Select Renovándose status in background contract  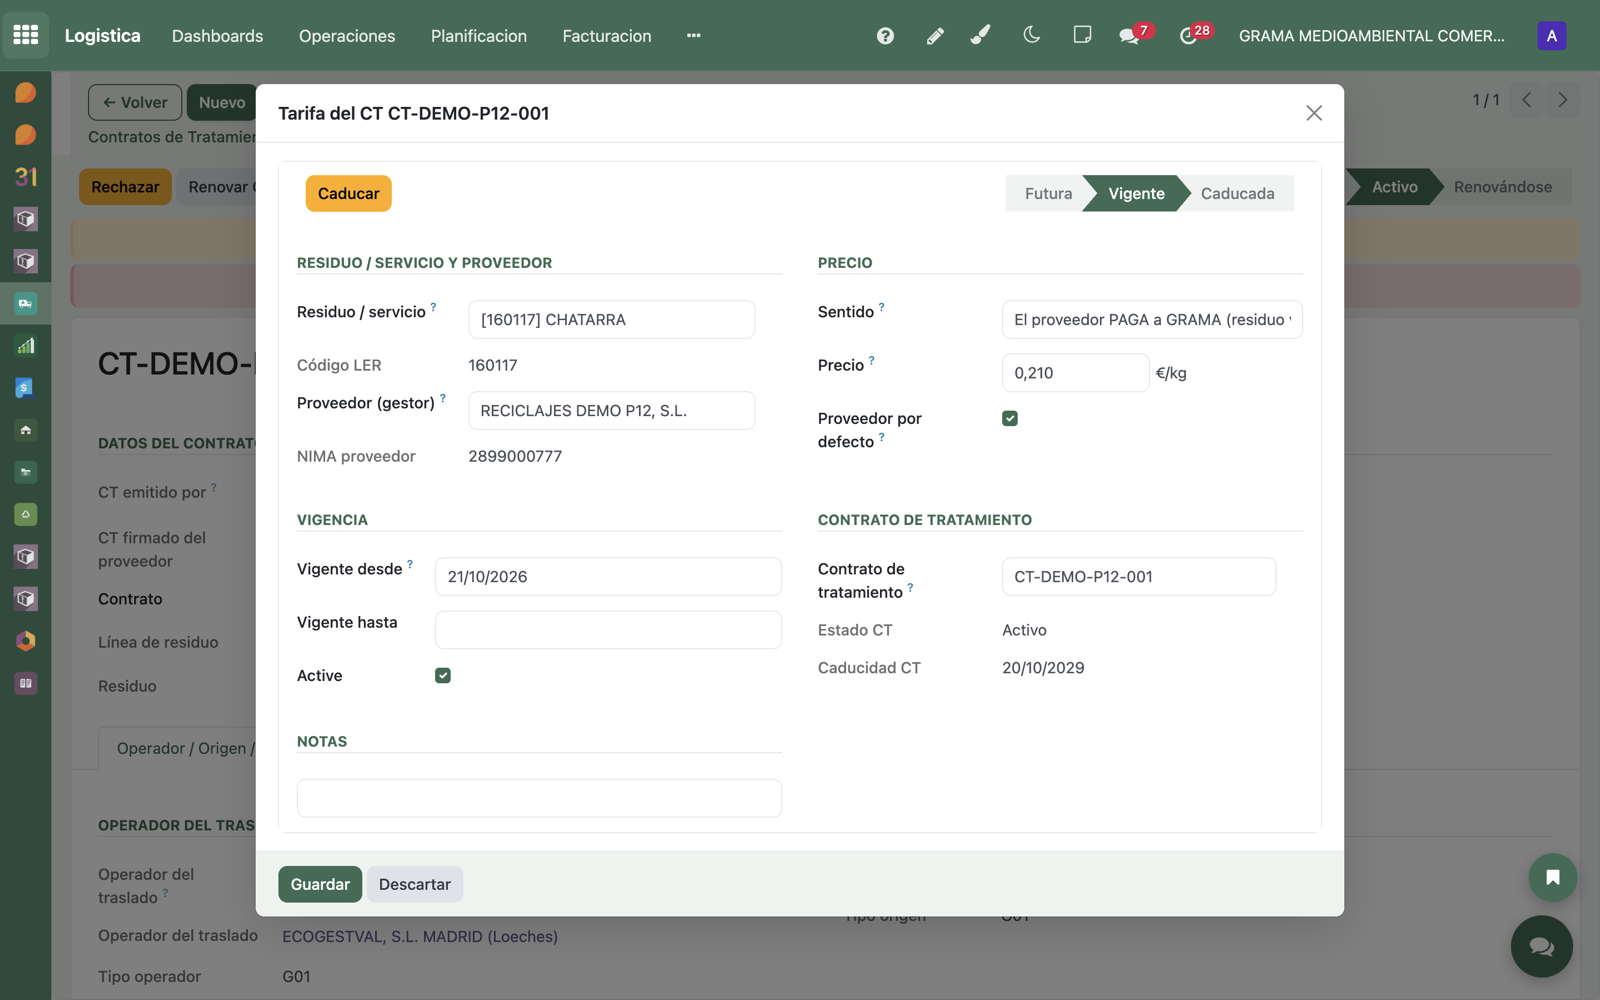click(x=1502, y=187)
